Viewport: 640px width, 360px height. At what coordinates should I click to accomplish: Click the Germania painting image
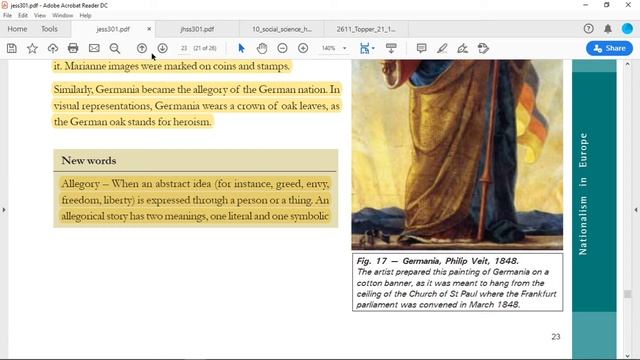pos(457,155)
